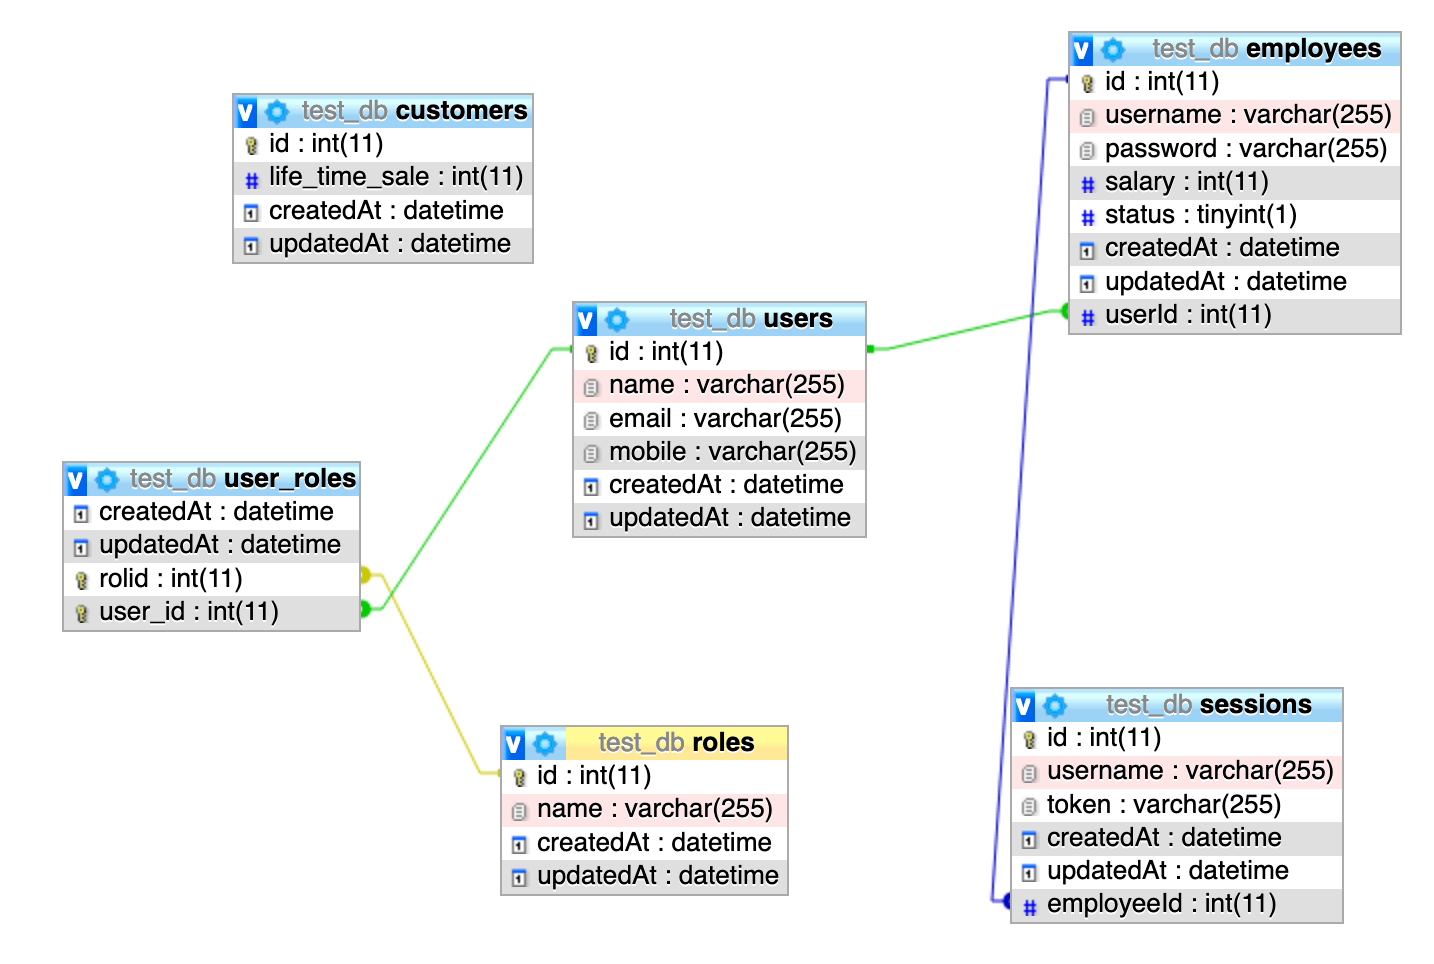The image size is (1434, 964).
Task: Open options for the customers table
Action: pos(277,111)
